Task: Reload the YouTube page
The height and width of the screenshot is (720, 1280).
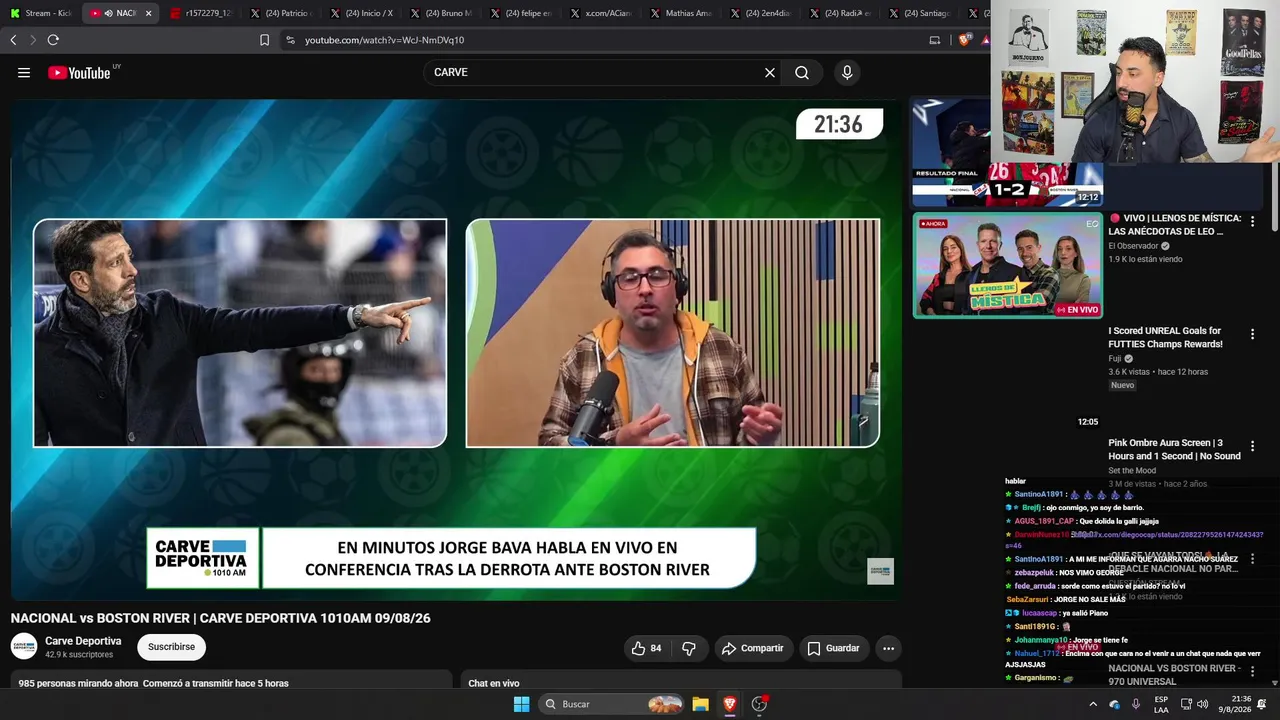Action: click(x=53, y=40)
